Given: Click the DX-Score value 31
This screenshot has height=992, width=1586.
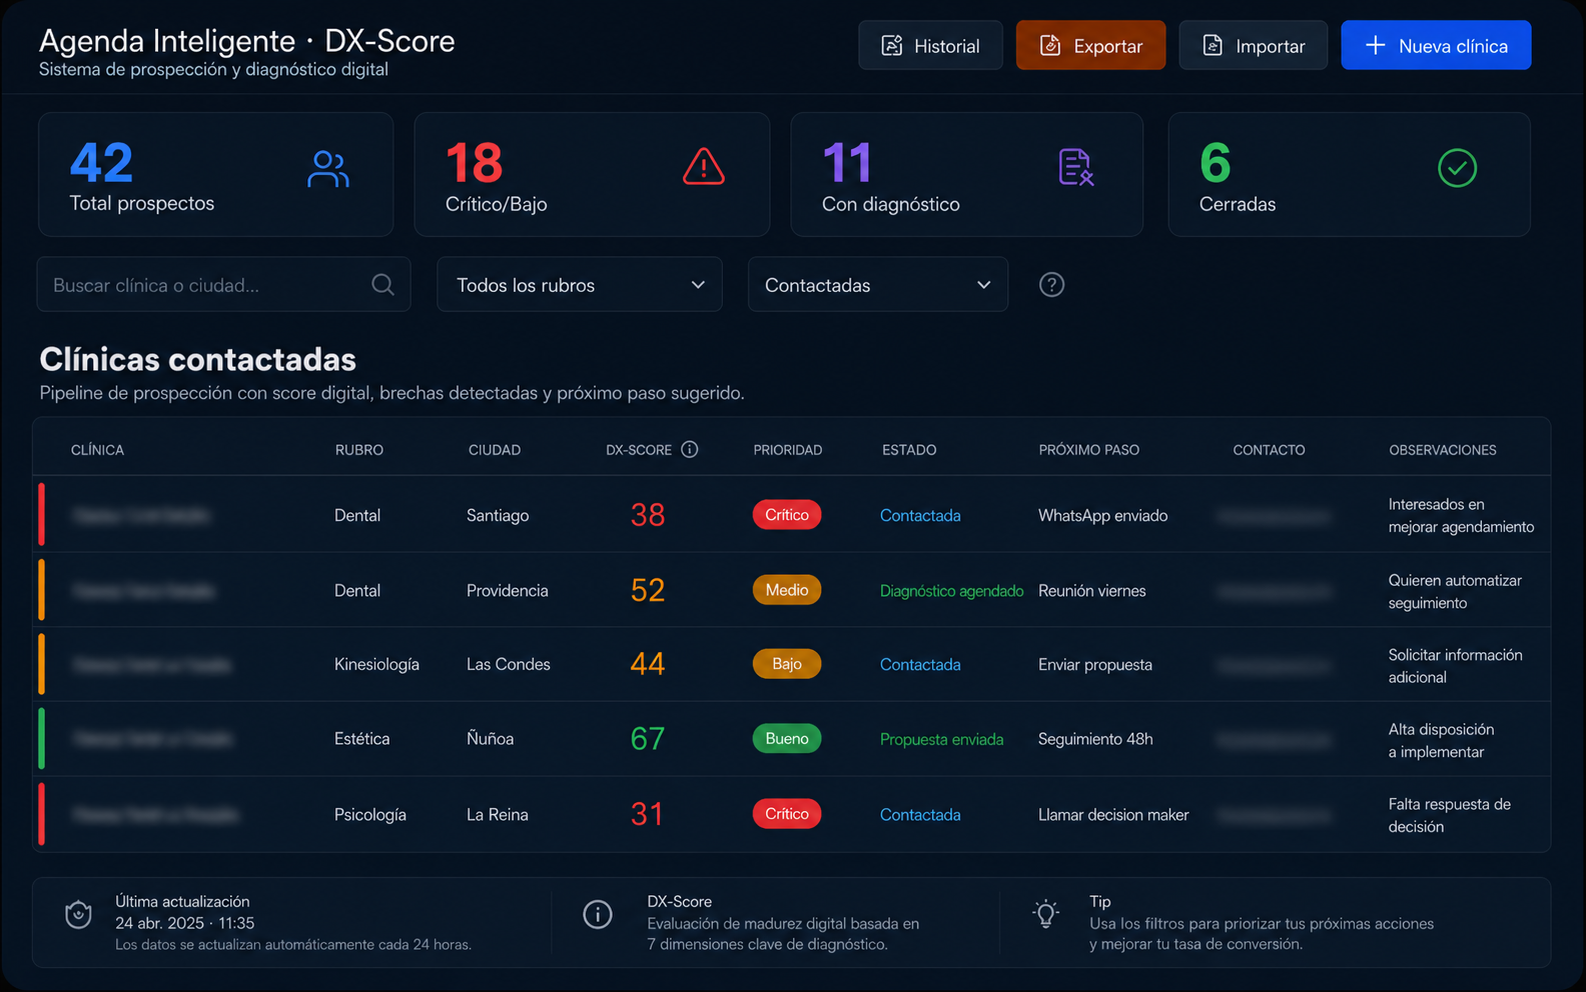Looking at the screenshot, I should pos(647,814).
